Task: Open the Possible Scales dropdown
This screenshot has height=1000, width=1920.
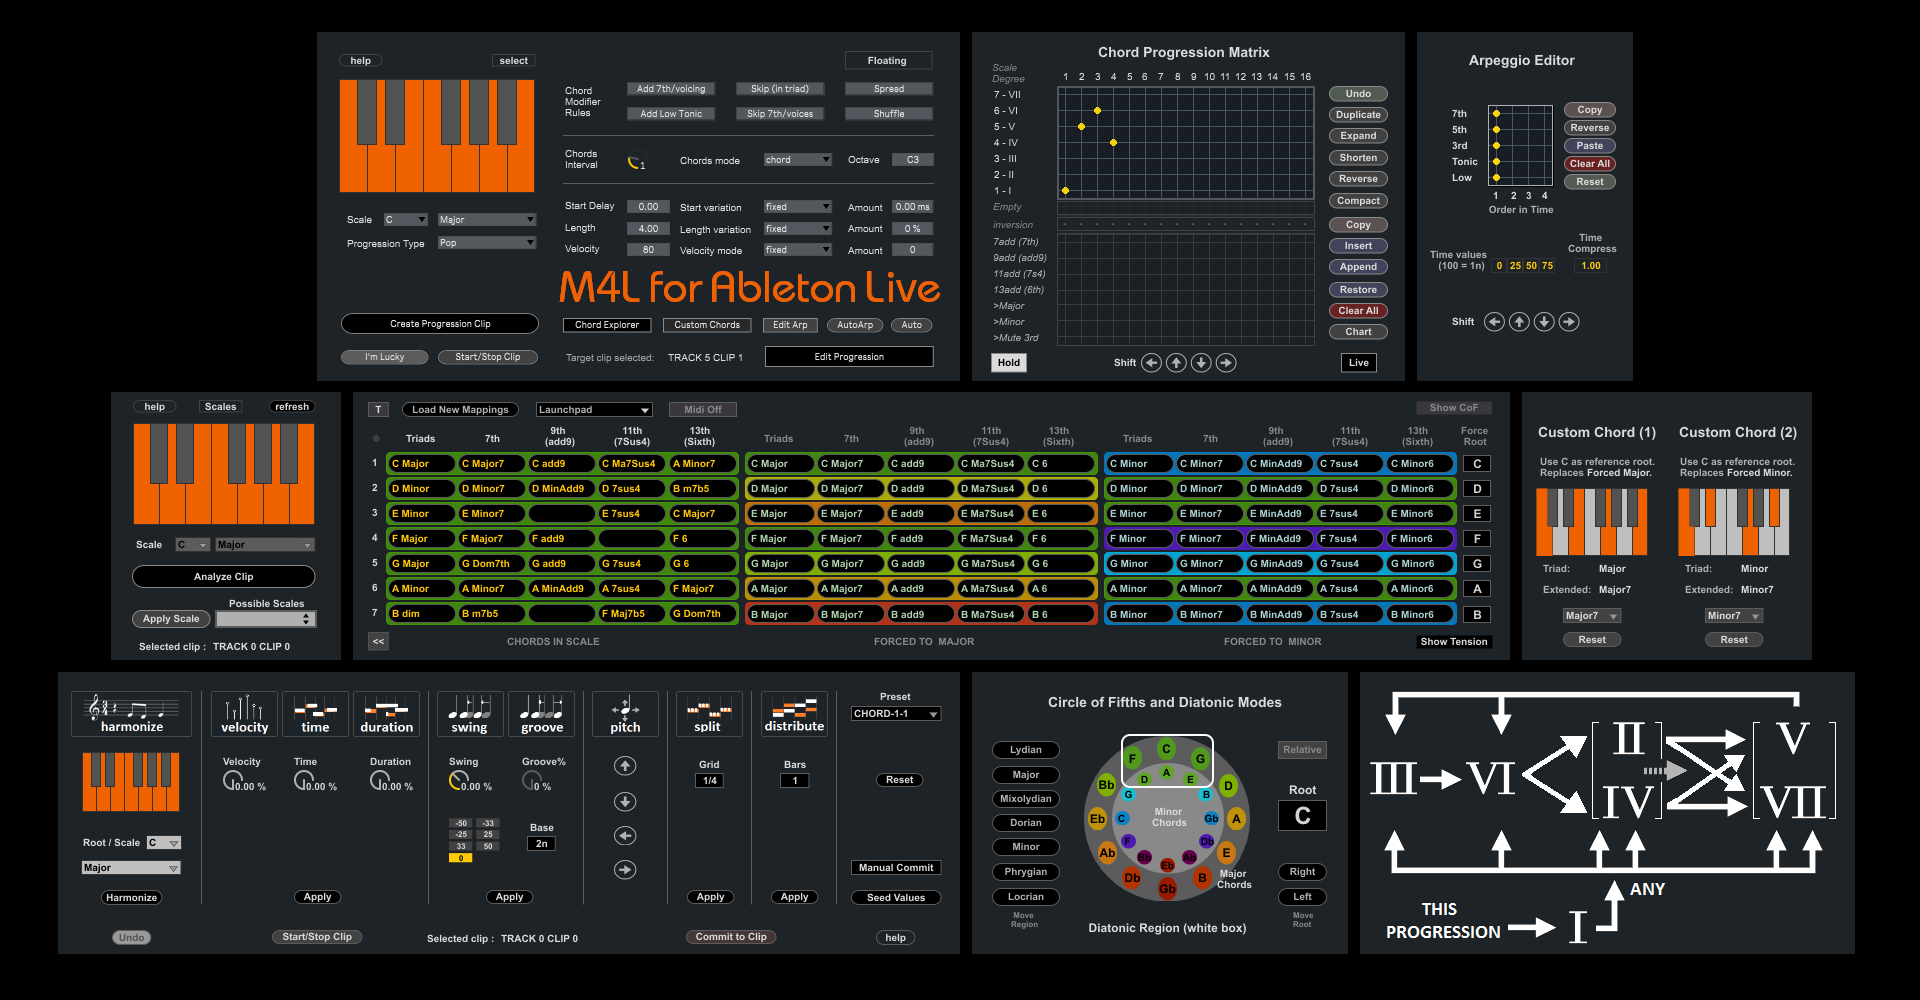Action: pos(266,619)
